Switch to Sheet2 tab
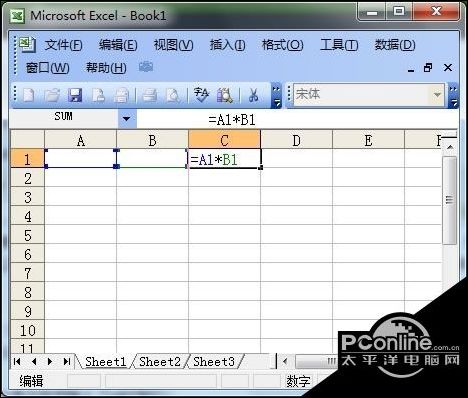The width and height of the screenshot is (468, 398). coord(160,362)
